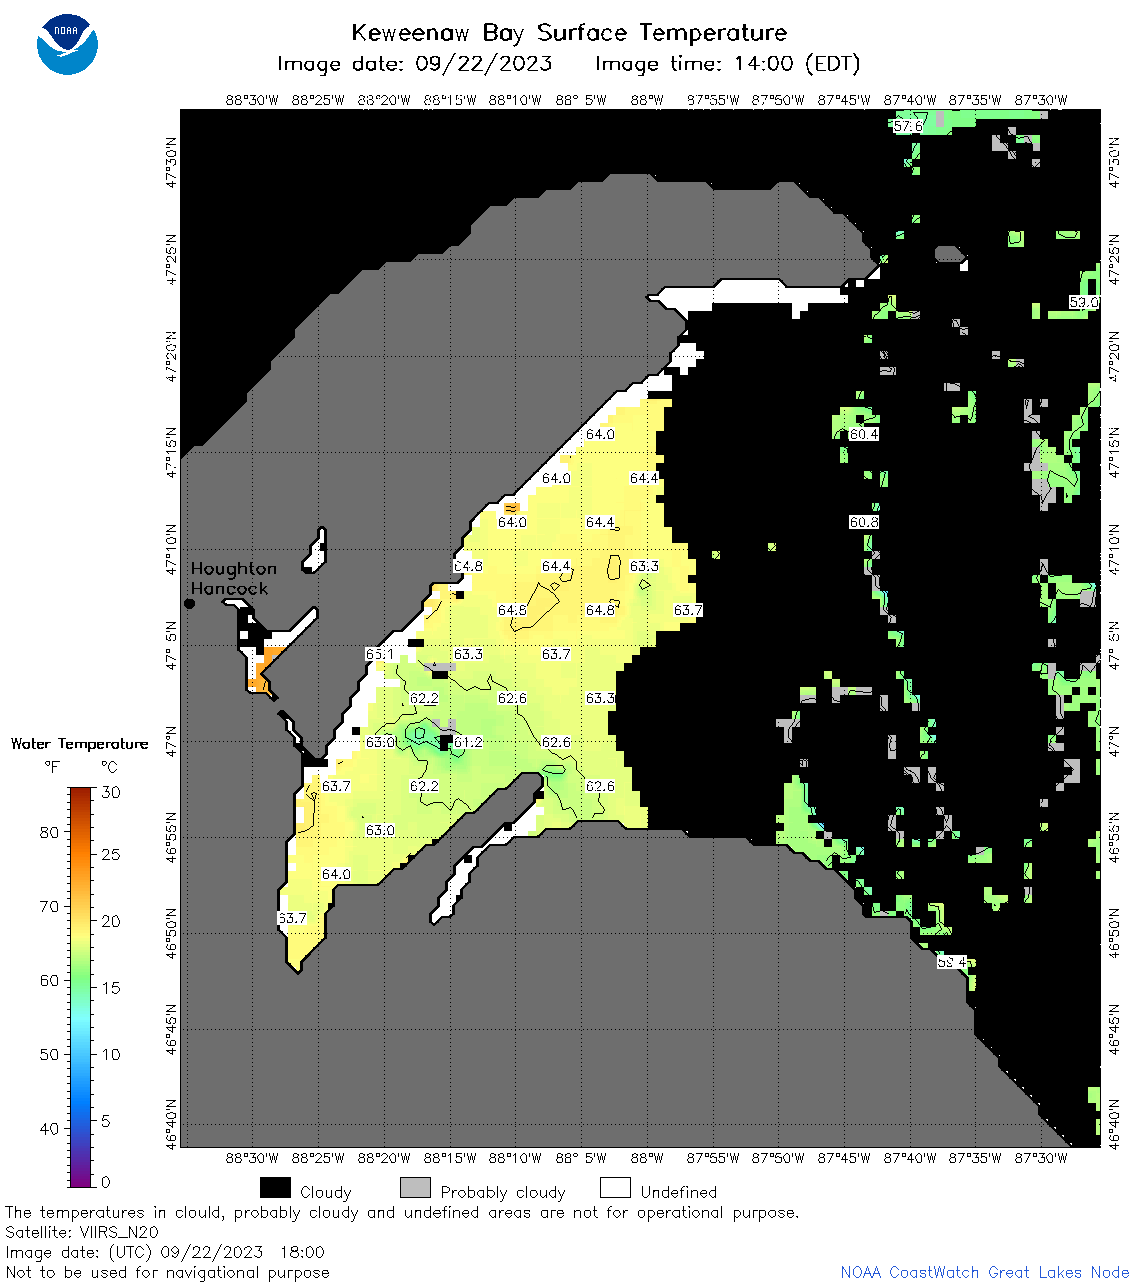The image size is (1140, 1288).
Task: Click the 57.6 temperature reading
Action: (x=908, y=126)
